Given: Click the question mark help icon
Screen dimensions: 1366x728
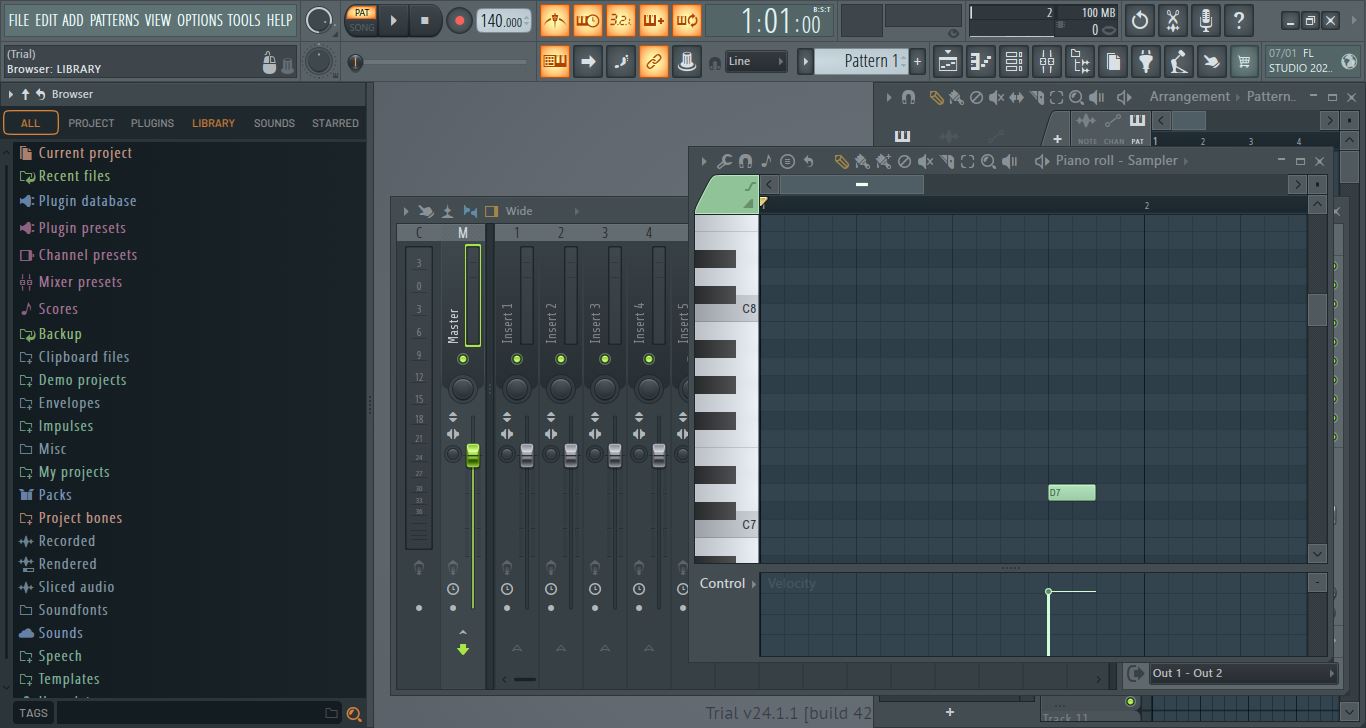Looking at the screenshot, I should pos(1239,20).
